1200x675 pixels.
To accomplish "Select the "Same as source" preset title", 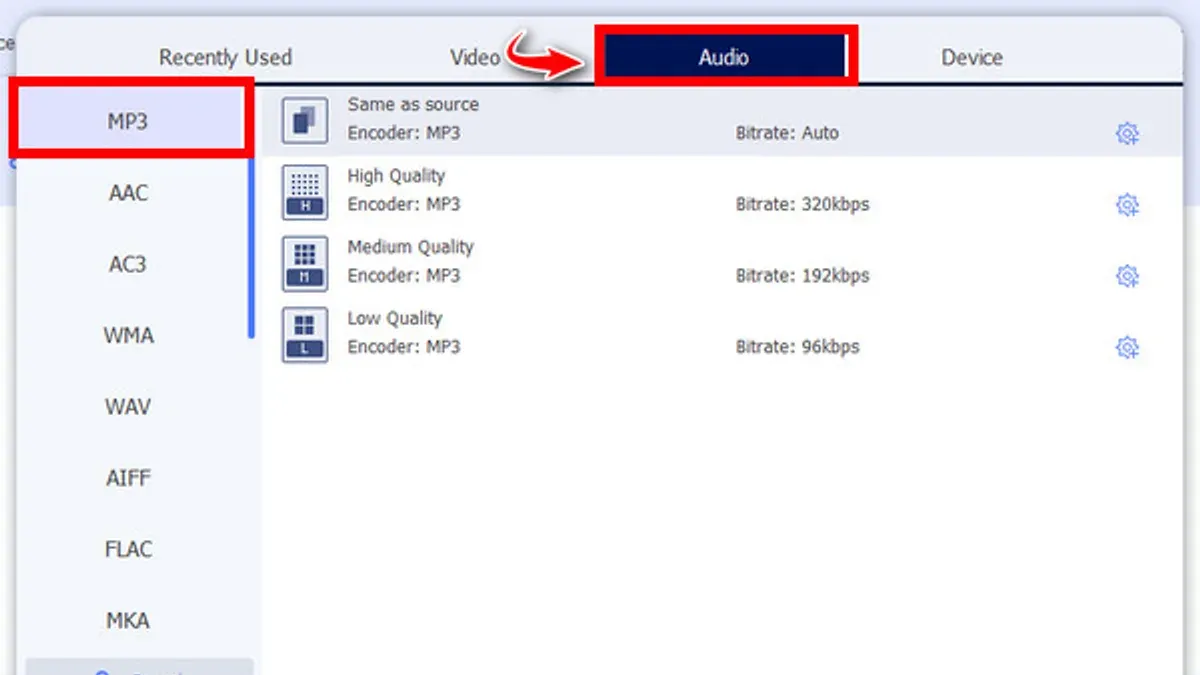I will (x=413, y=104).
